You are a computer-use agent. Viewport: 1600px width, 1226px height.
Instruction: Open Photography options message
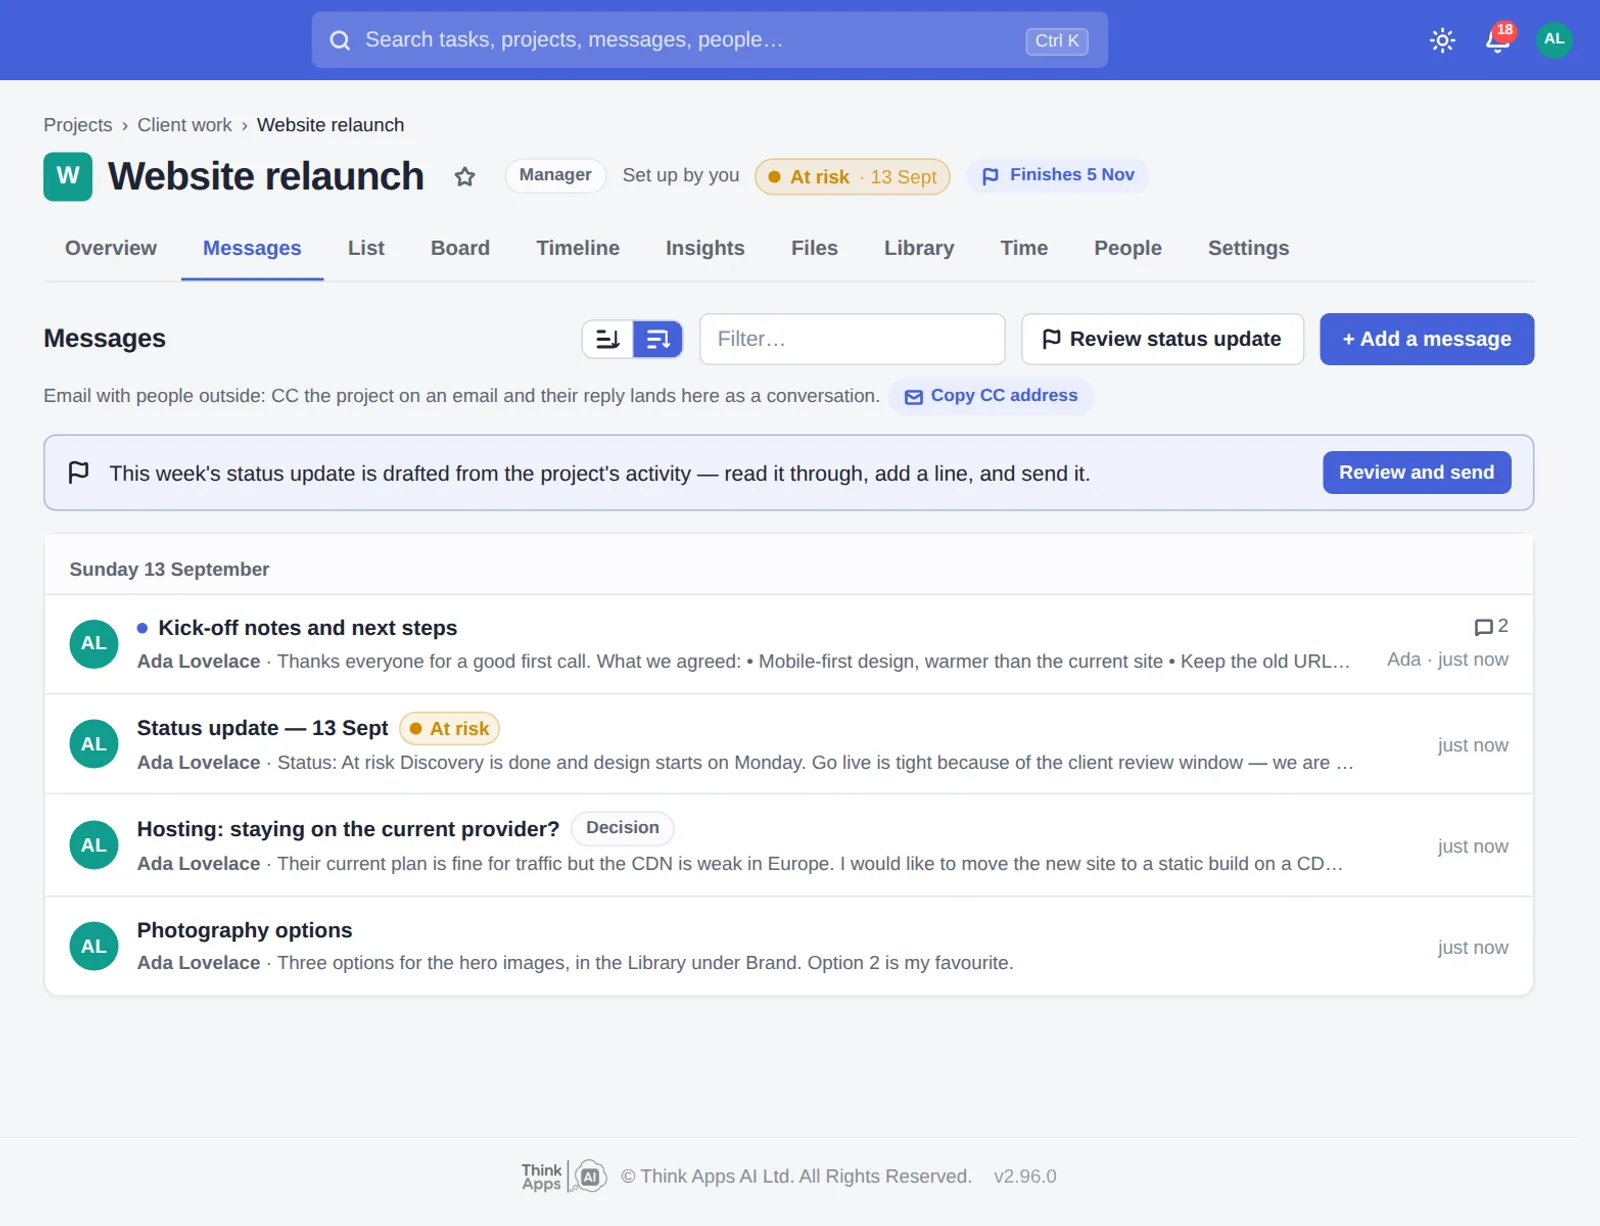point(788,946)
